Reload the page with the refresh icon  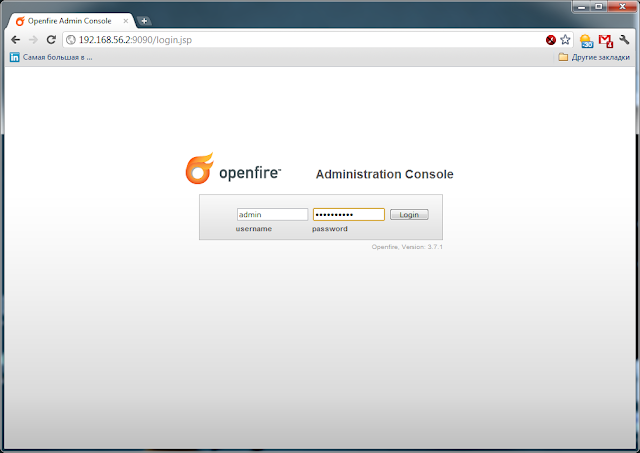click(51, 40)
